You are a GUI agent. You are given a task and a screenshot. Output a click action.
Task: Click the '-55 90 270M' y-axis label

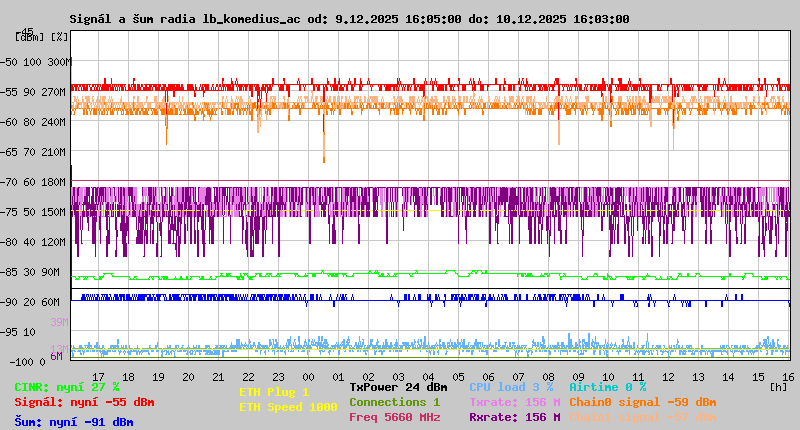point(33,92)
